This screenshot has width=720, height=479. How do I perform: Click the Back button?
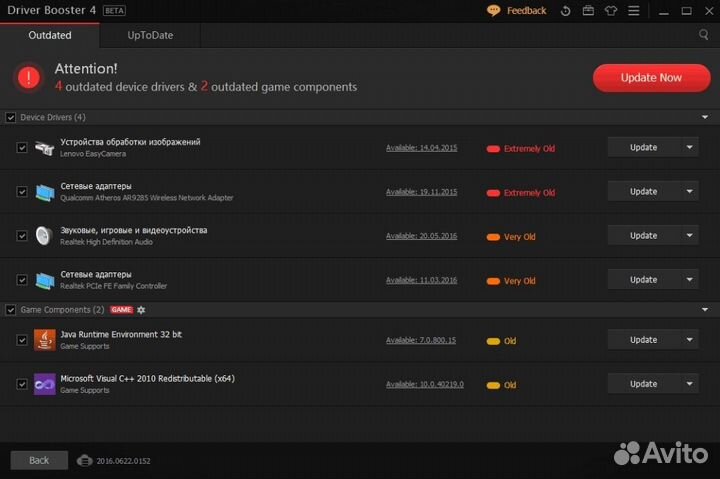tap(39, 461)
